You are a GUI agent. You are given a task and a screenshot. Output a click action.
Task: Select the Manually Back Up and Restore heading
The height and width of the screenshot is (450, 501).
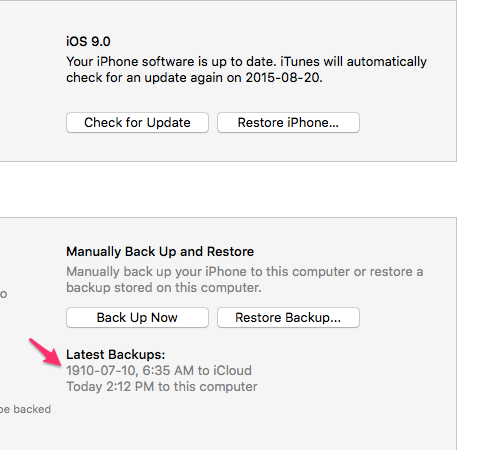[x=160, y=252]
